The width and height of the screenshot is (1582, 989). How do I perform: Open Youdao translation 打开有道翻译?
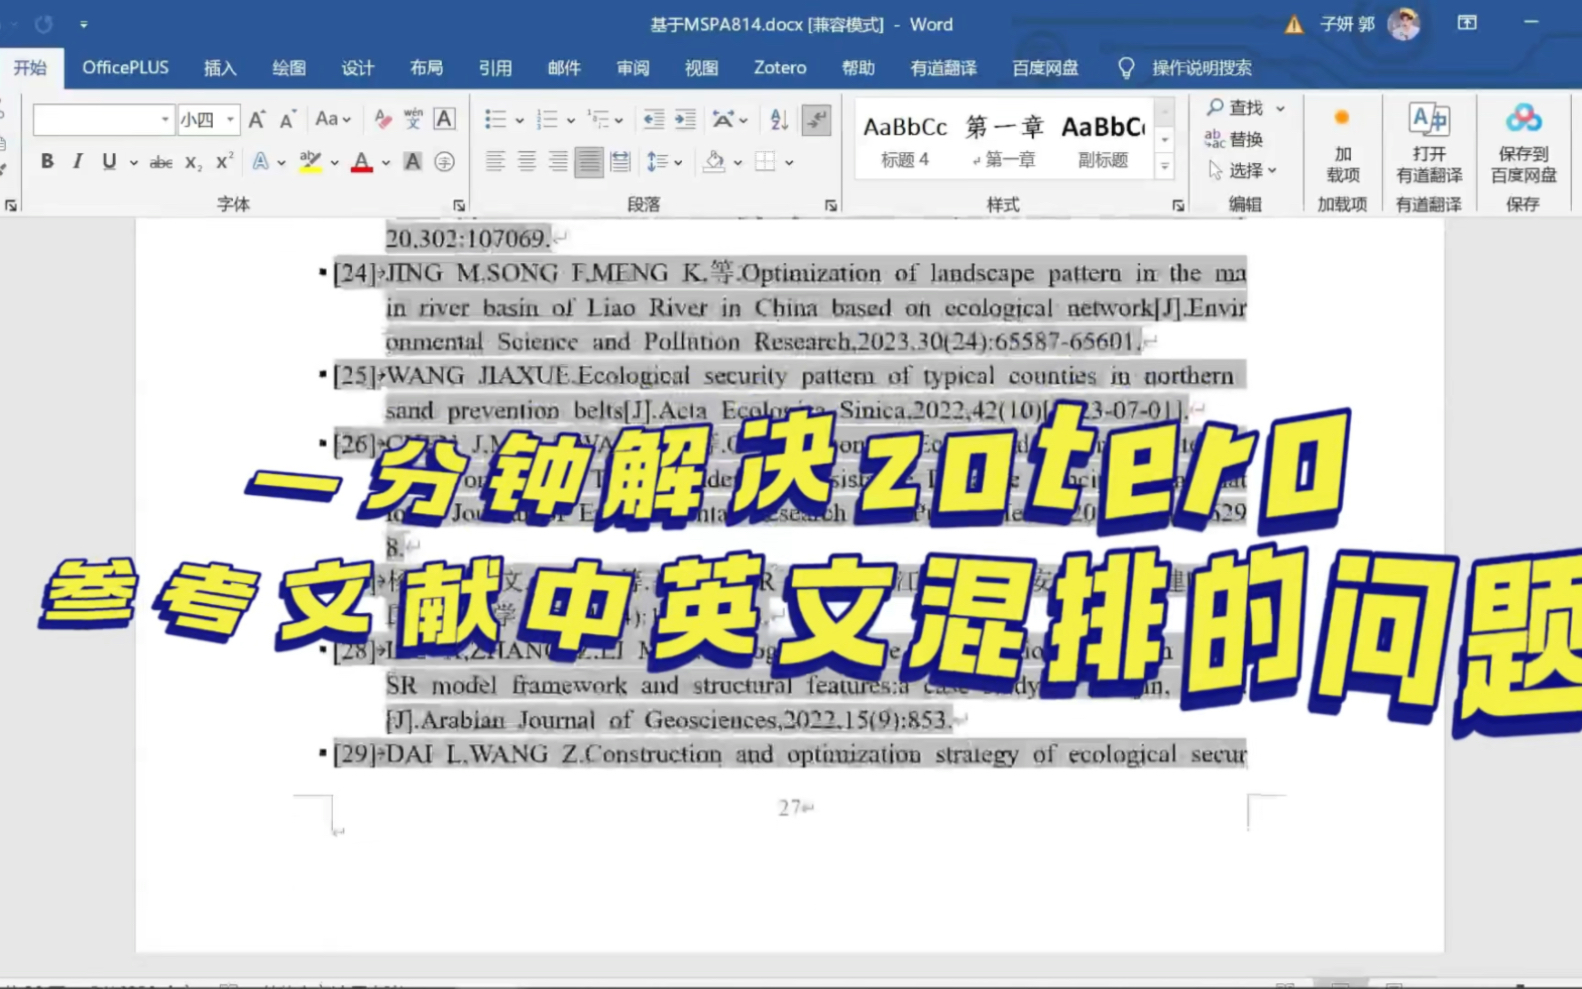pos(1429,143)
